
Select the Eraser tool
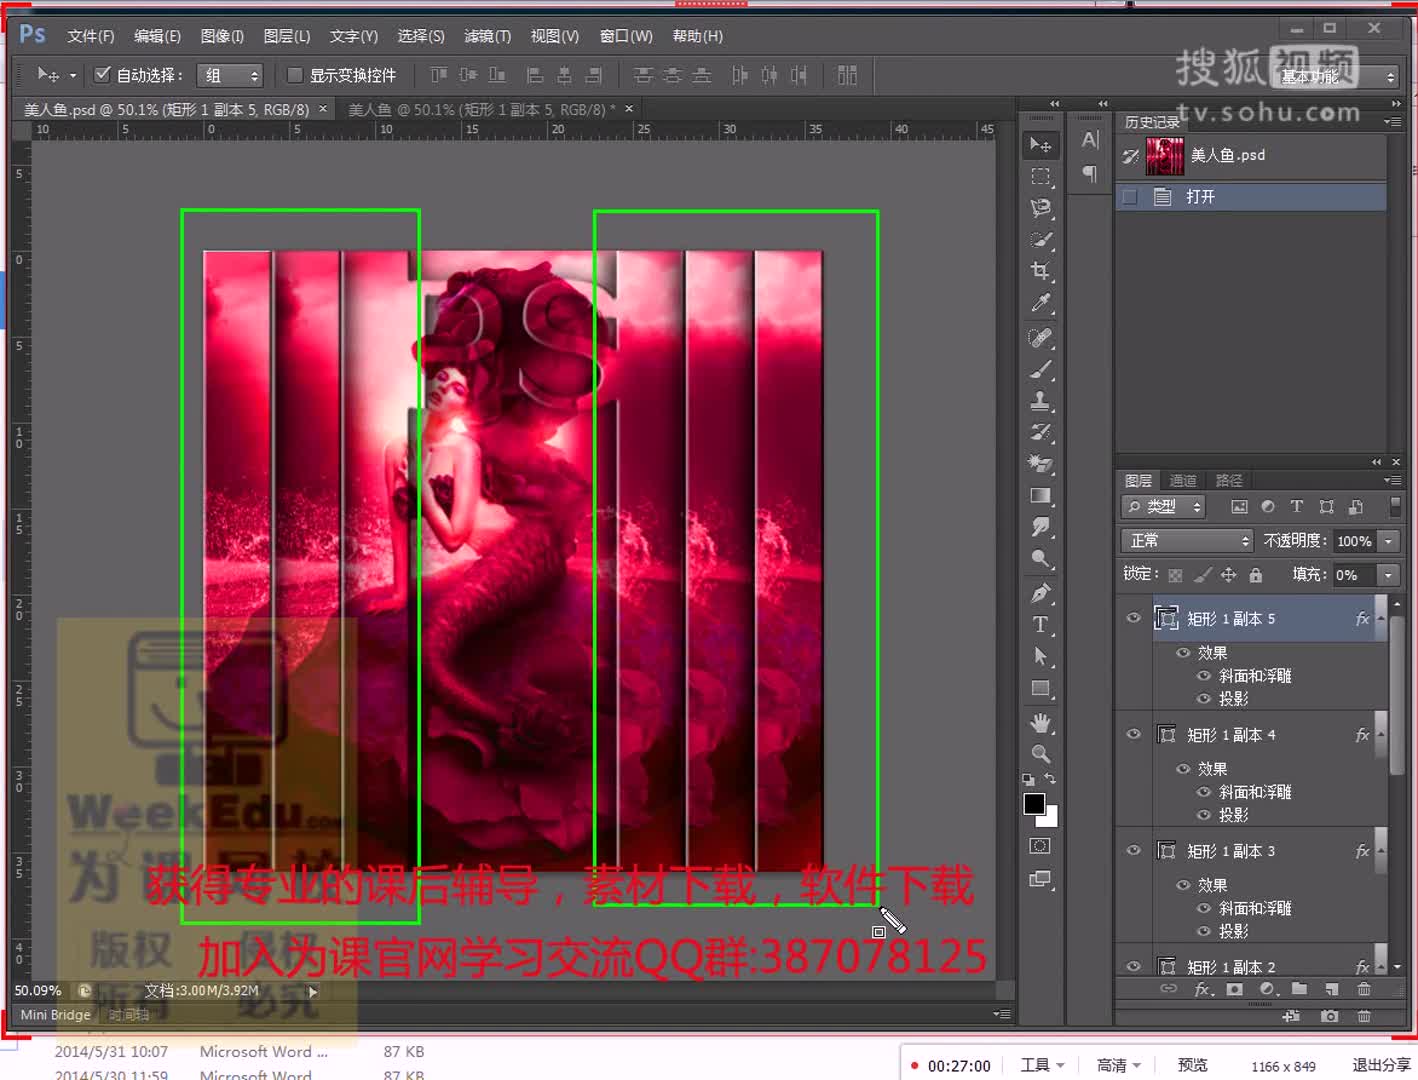pyautogui.click(x=1041, y=464)
